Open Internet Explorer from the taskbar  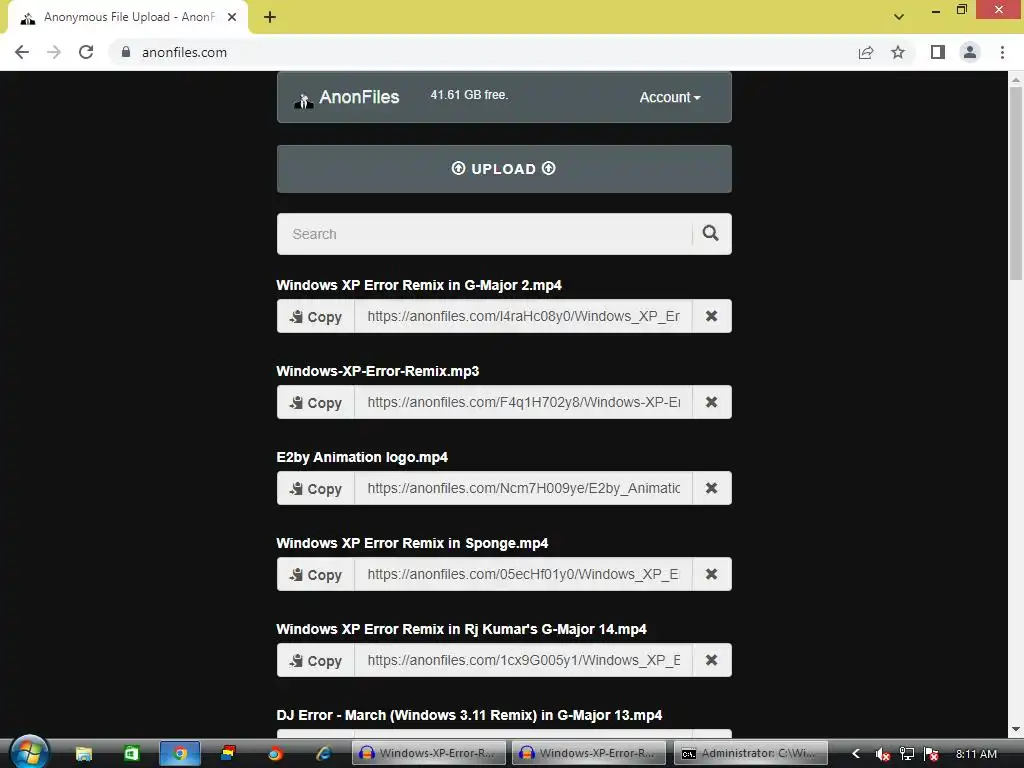point(323,754)
